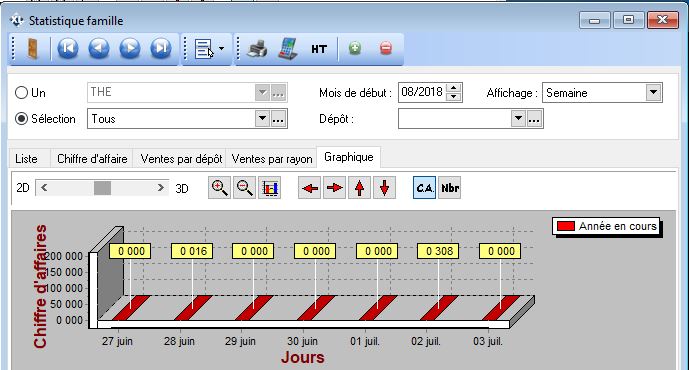Expand the Affichage Semaine dropdown
The height and width of the screenshot is (370, 689).
coord(653,93)
